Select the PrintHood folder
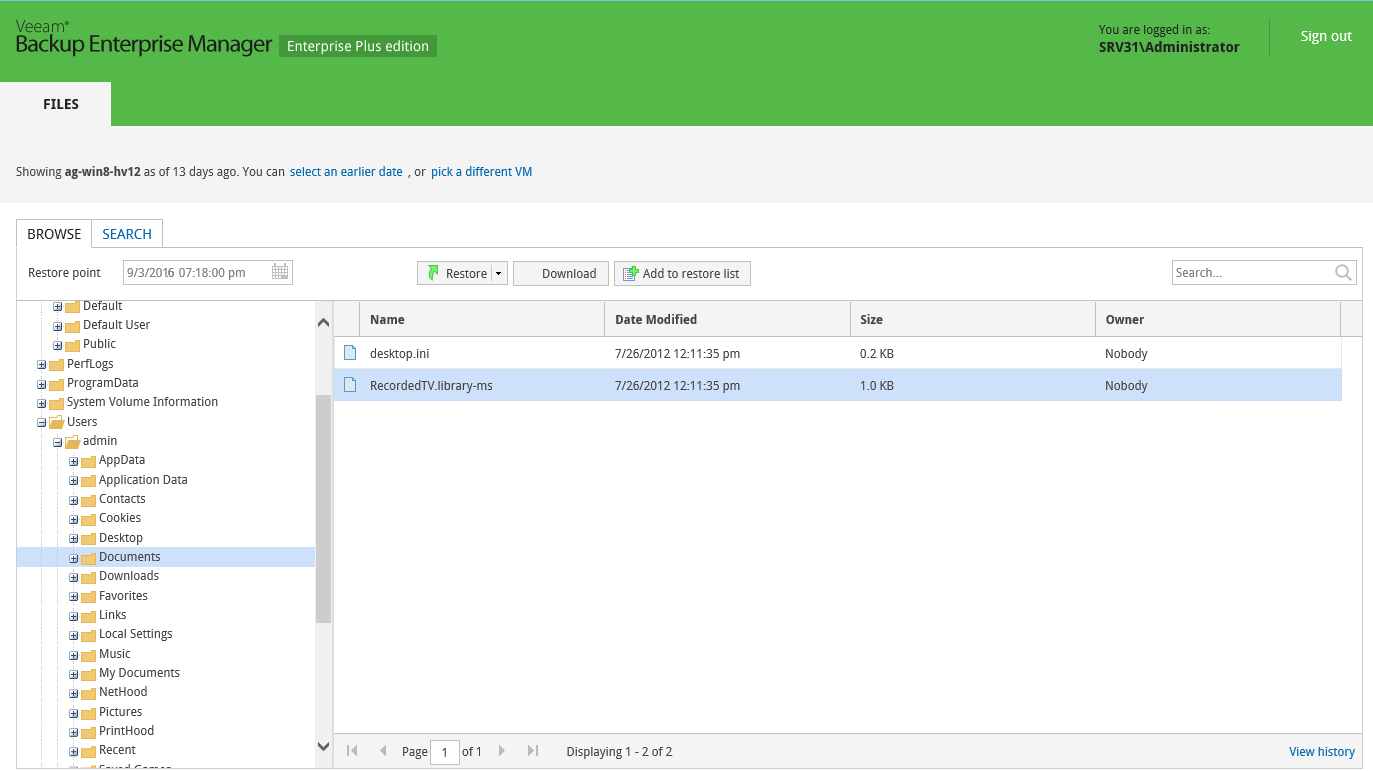This screenshot has width=1373, height=771. 126,731
